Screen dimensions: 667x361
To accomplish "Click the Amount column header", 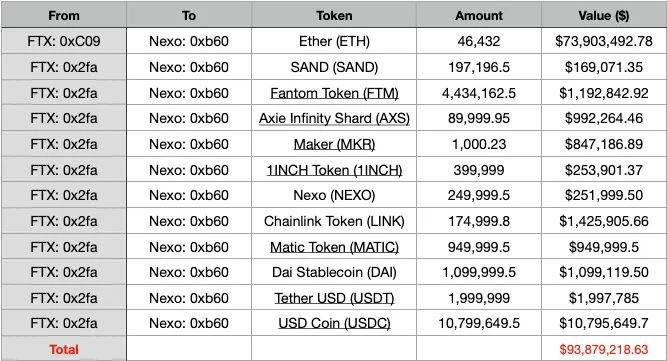I will click(479, 15).
